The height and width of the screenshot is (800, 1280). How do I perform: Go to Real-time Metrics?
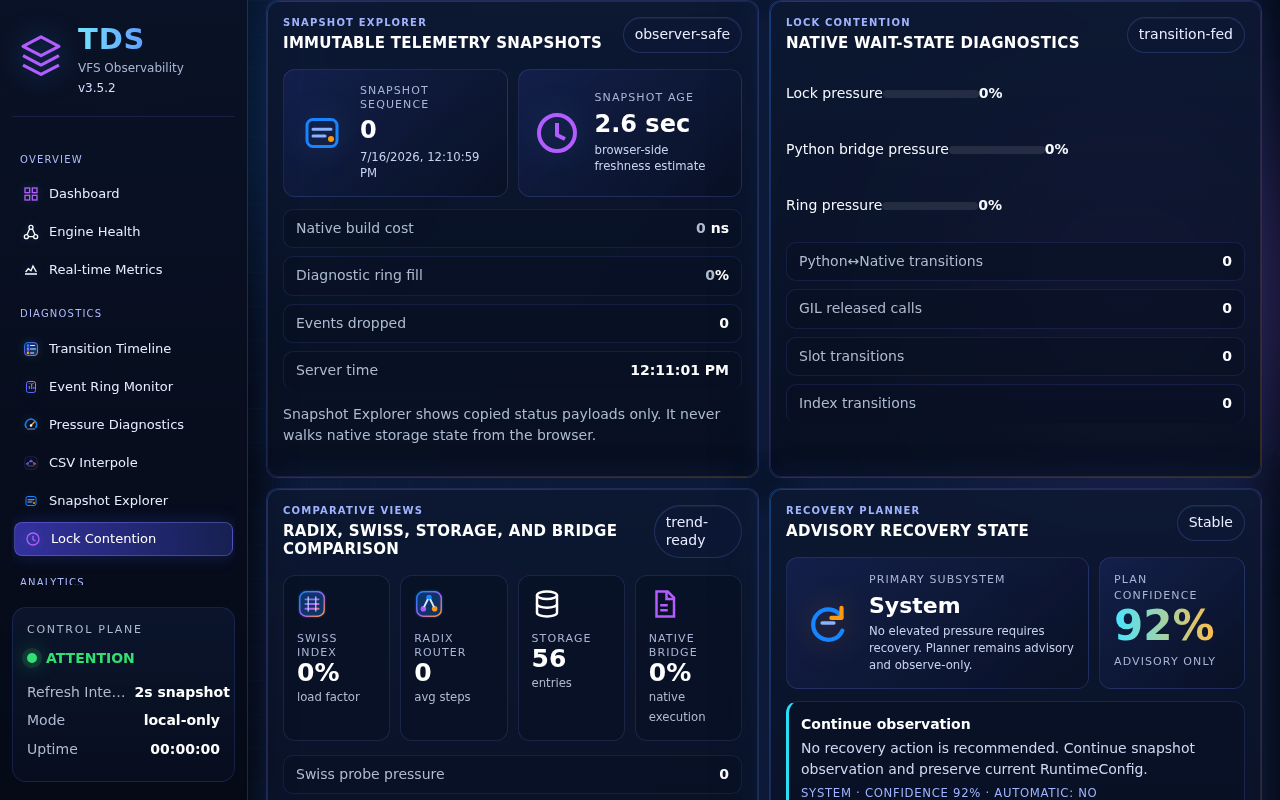tap(123, 270)
